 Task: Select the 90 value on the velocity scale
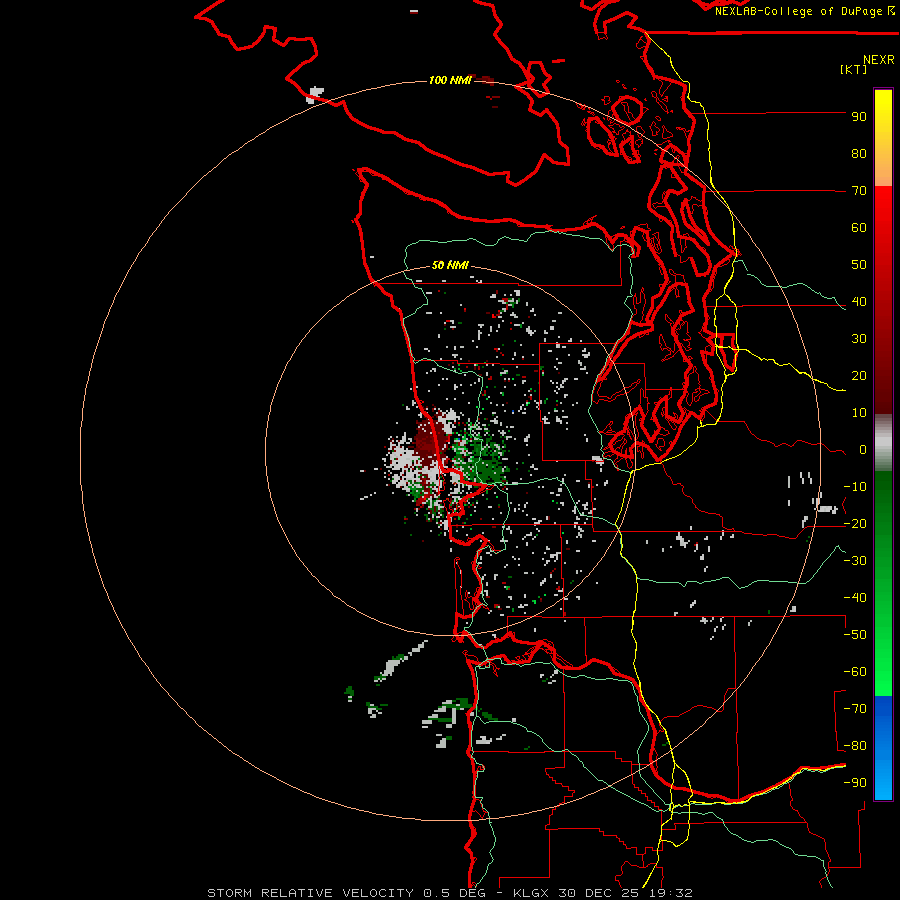tap(859, 117)
